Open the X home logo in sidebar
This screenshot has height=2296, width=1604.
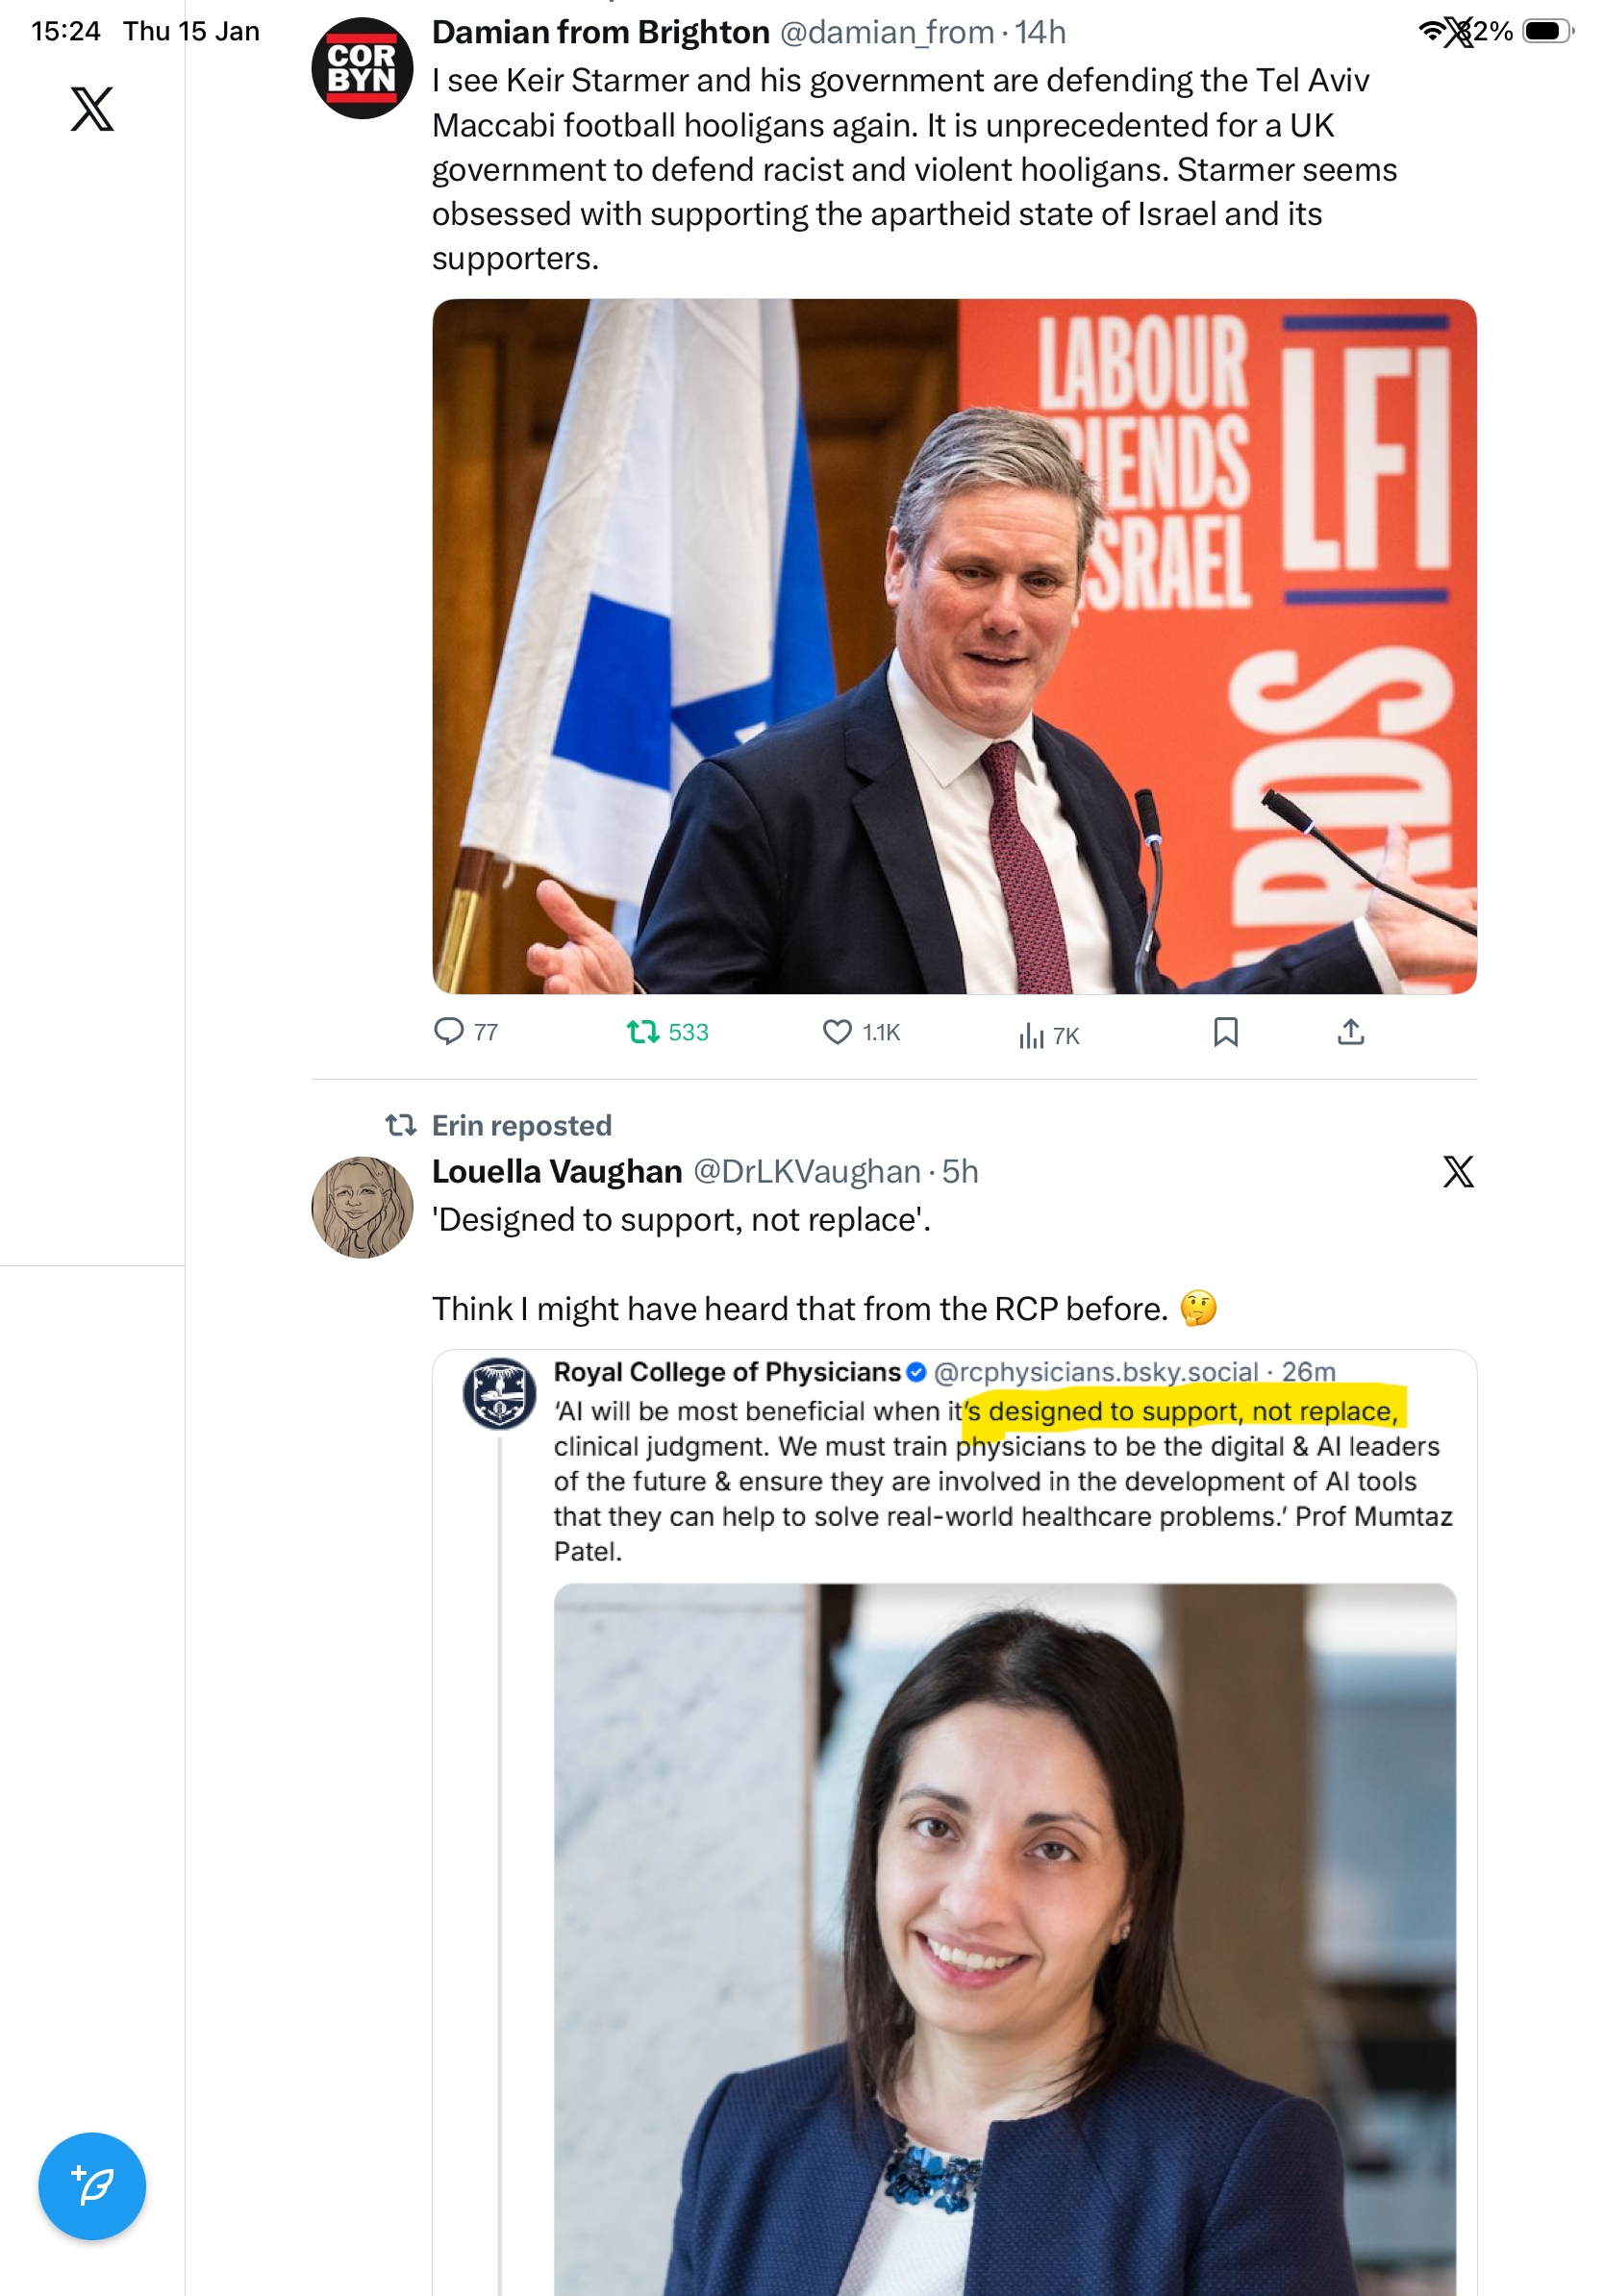point(92,108)
